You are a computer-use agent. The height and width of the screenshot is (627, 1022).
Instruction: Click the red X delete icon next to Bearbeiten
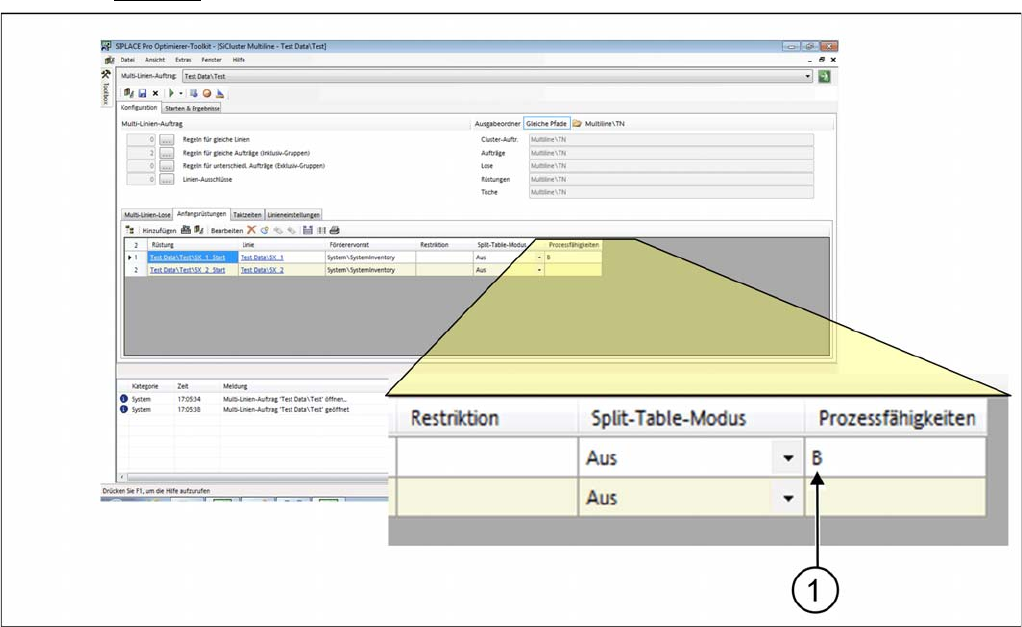tap(252, 230)
